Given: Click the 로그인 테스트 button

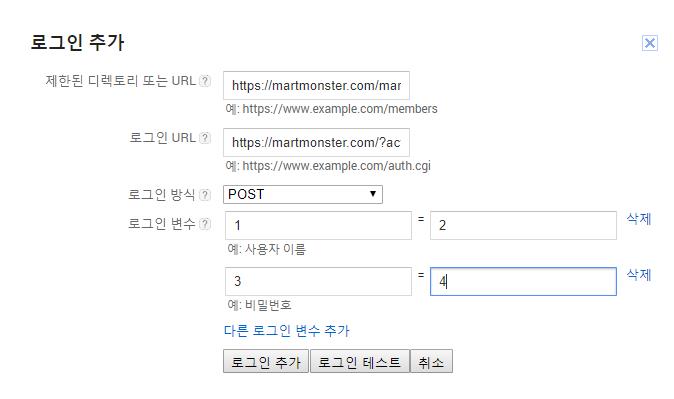Looking at the screenshot, I should 360,361.
